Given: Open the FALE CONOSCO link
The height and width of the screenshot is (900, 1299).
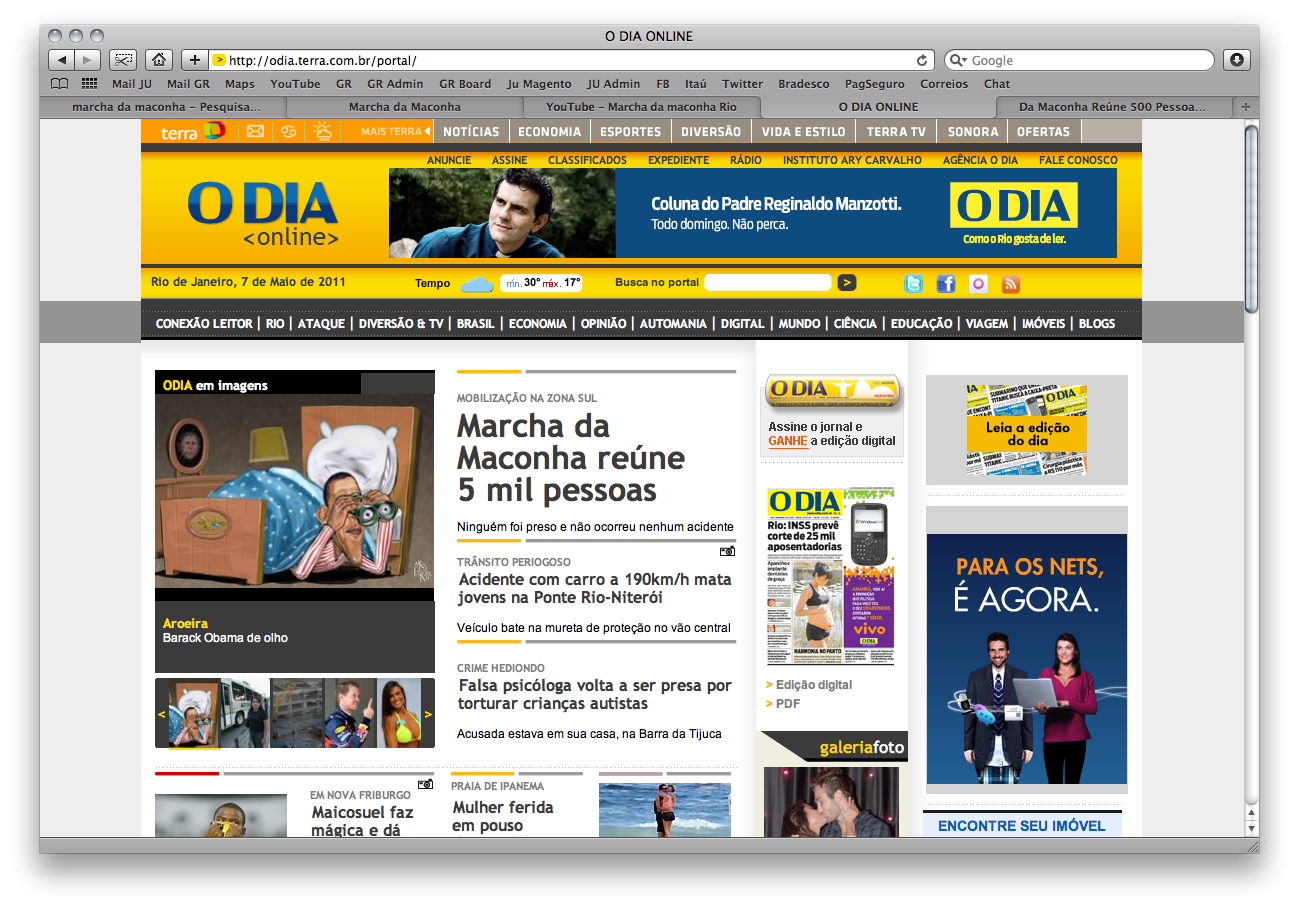Looking at the screenshot, I should pos(1078,160).
